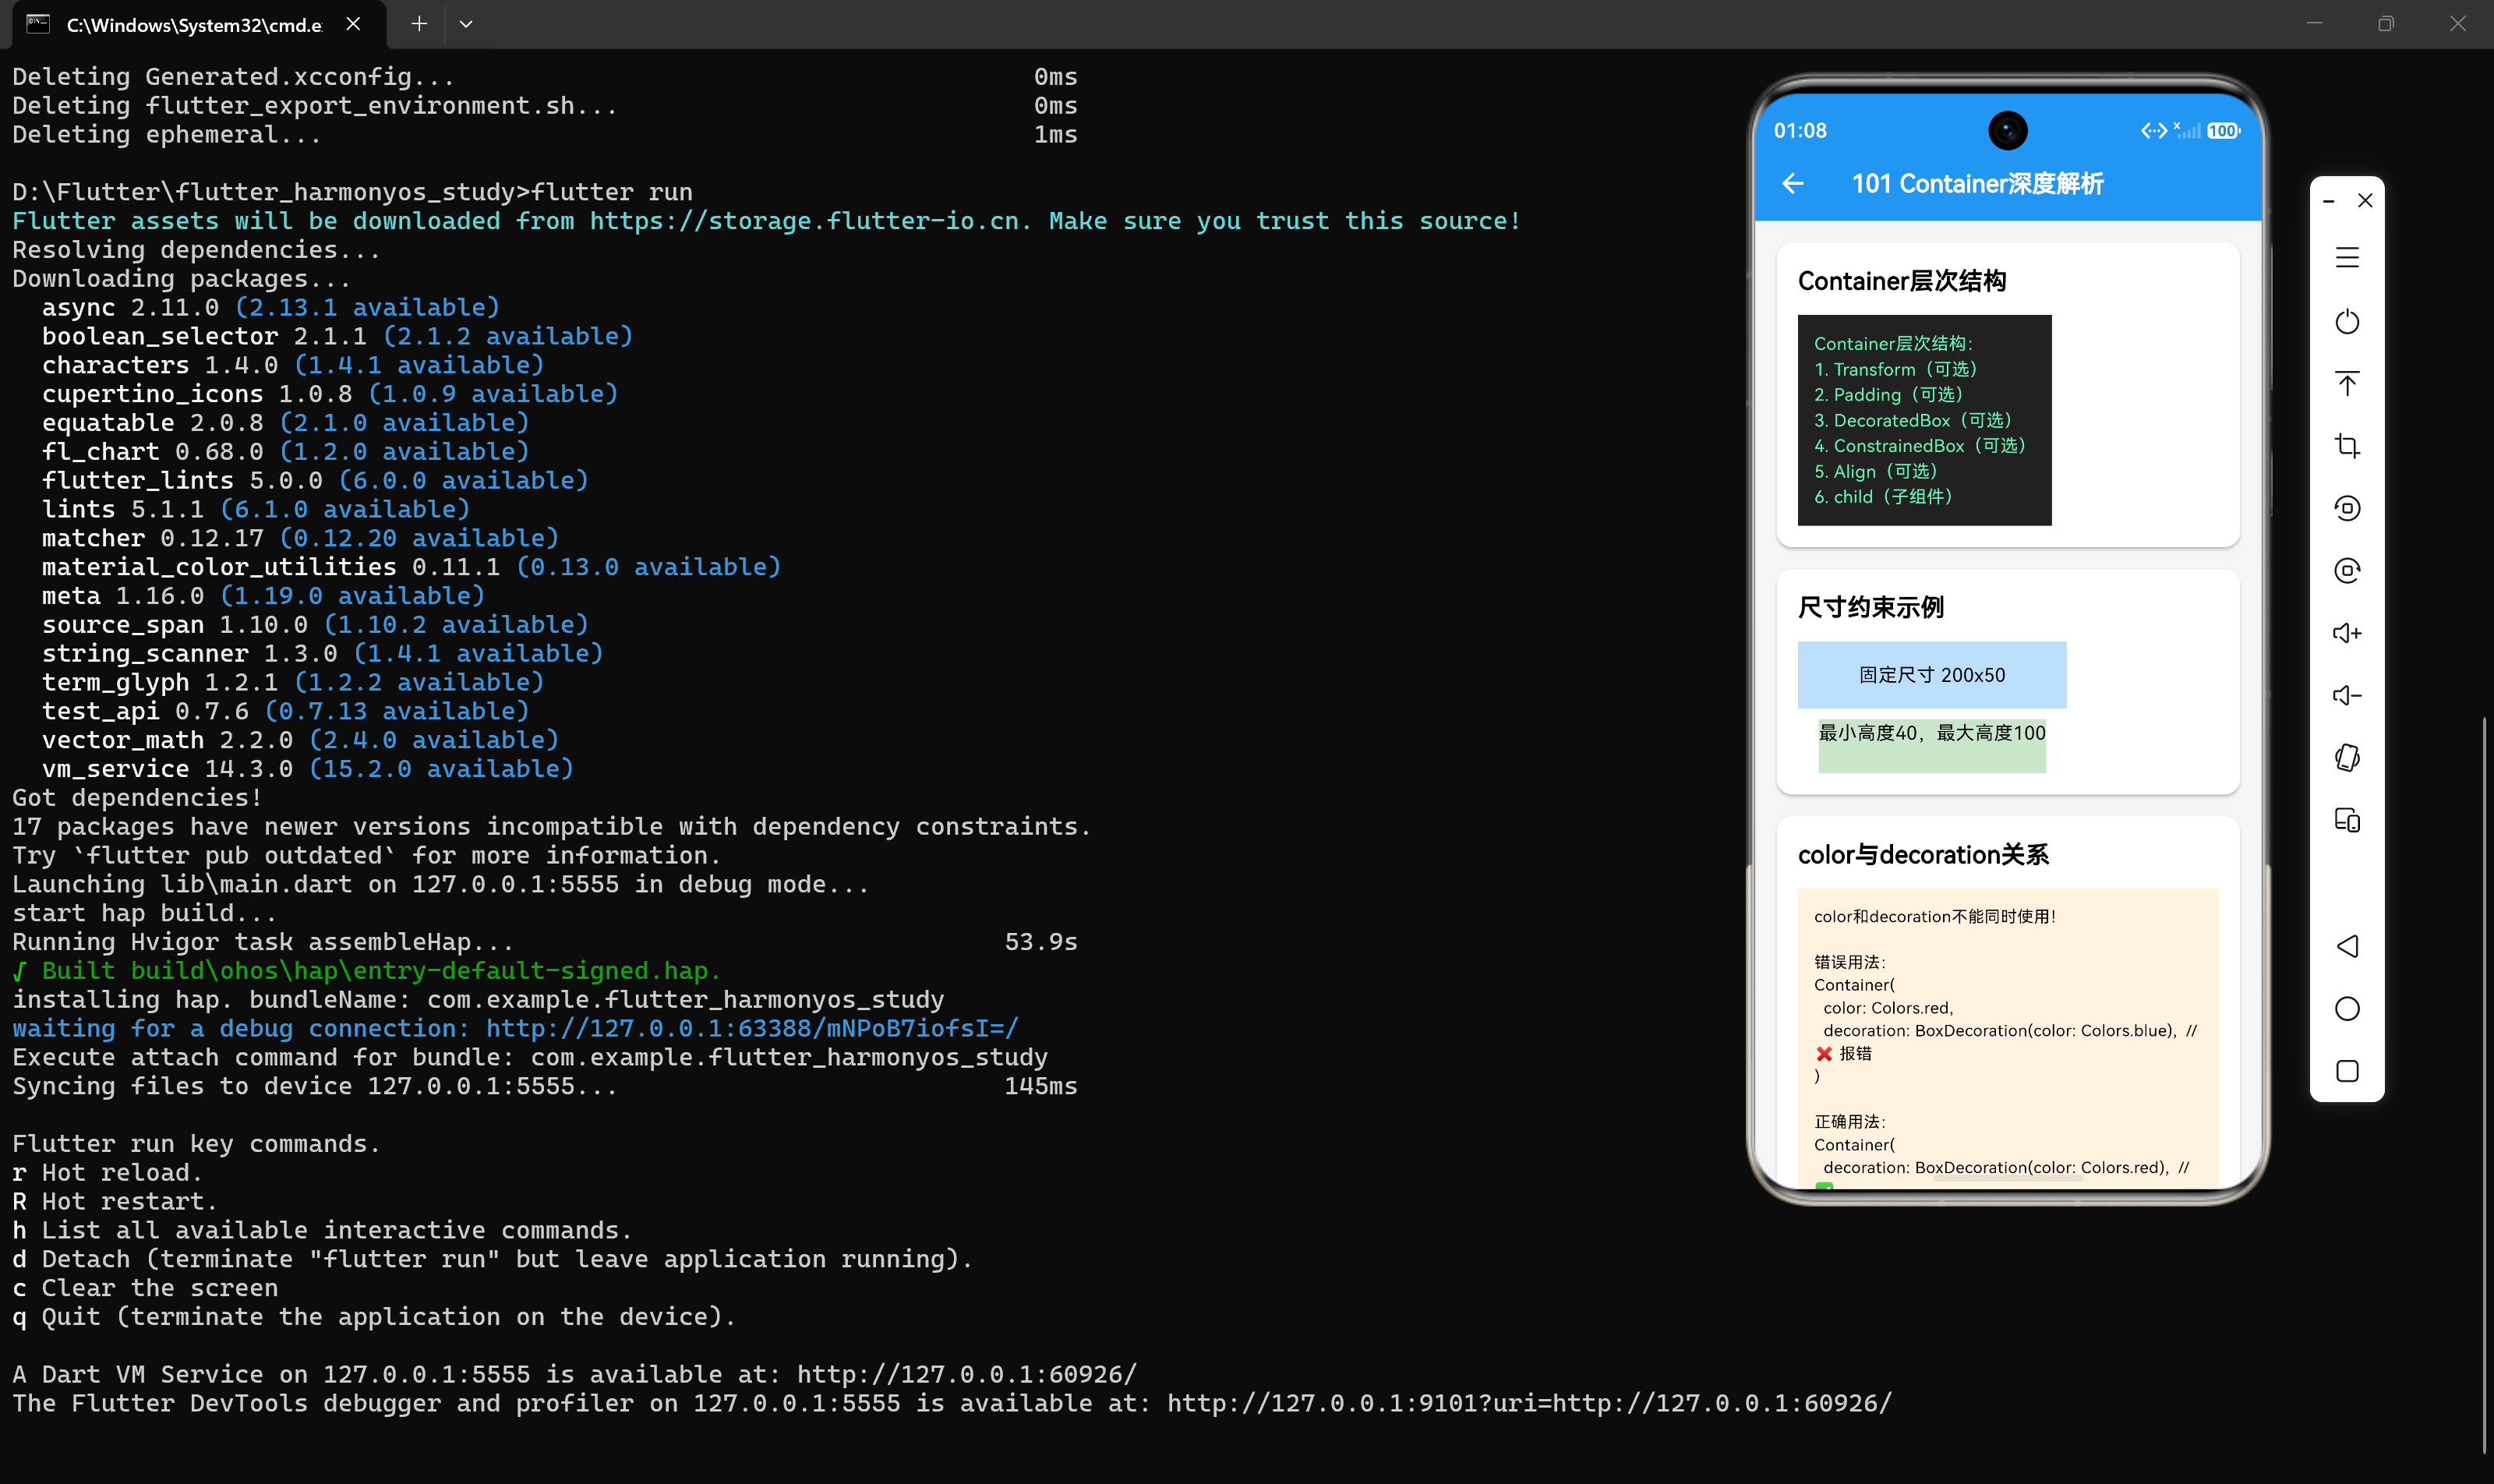Tap the back arrow in app bar

pos(1793,184)
